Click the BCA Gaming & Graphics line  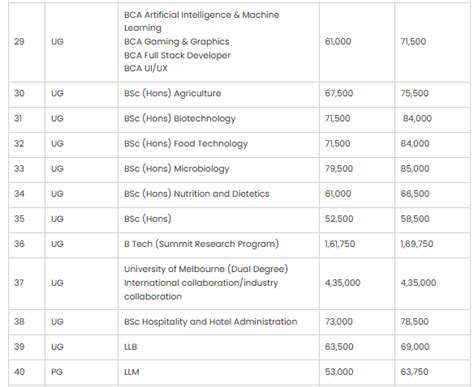[176, 42]
